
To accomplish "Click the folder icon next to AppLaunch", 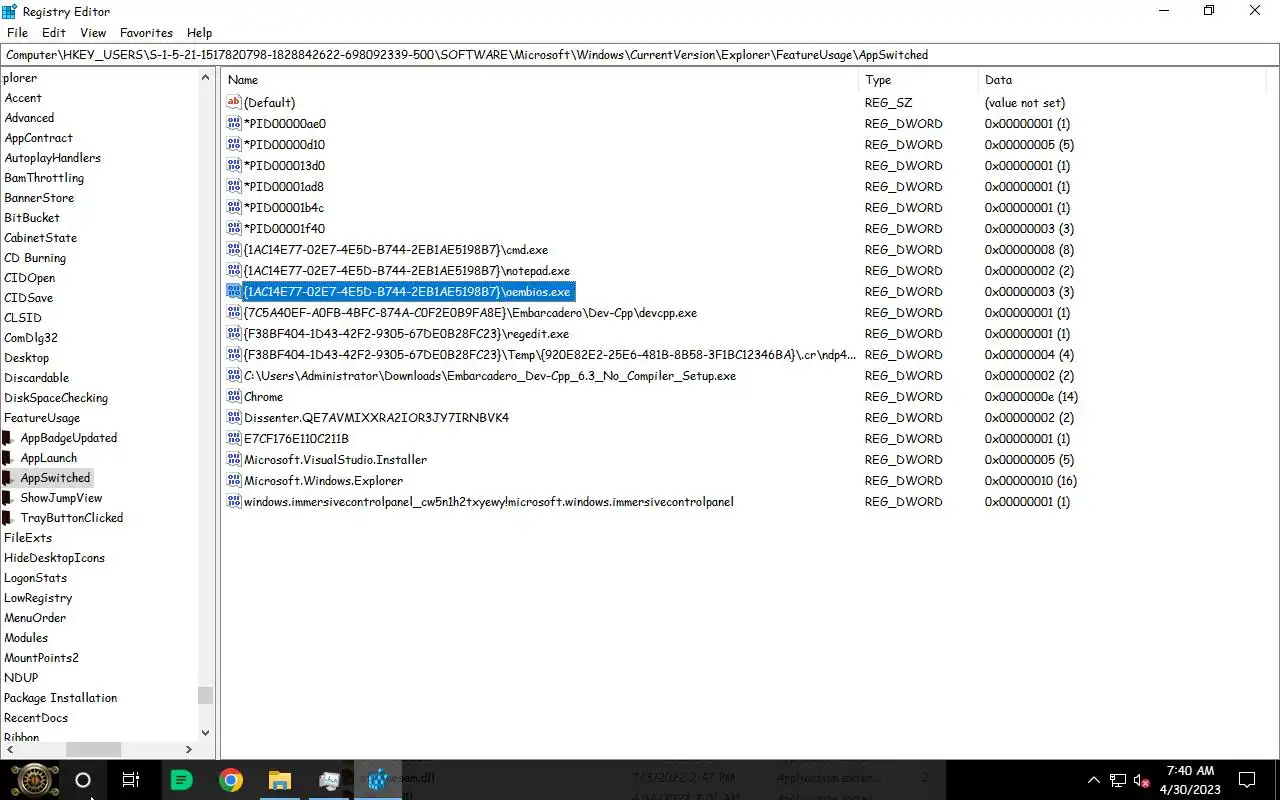I will [x=8, y=458].
